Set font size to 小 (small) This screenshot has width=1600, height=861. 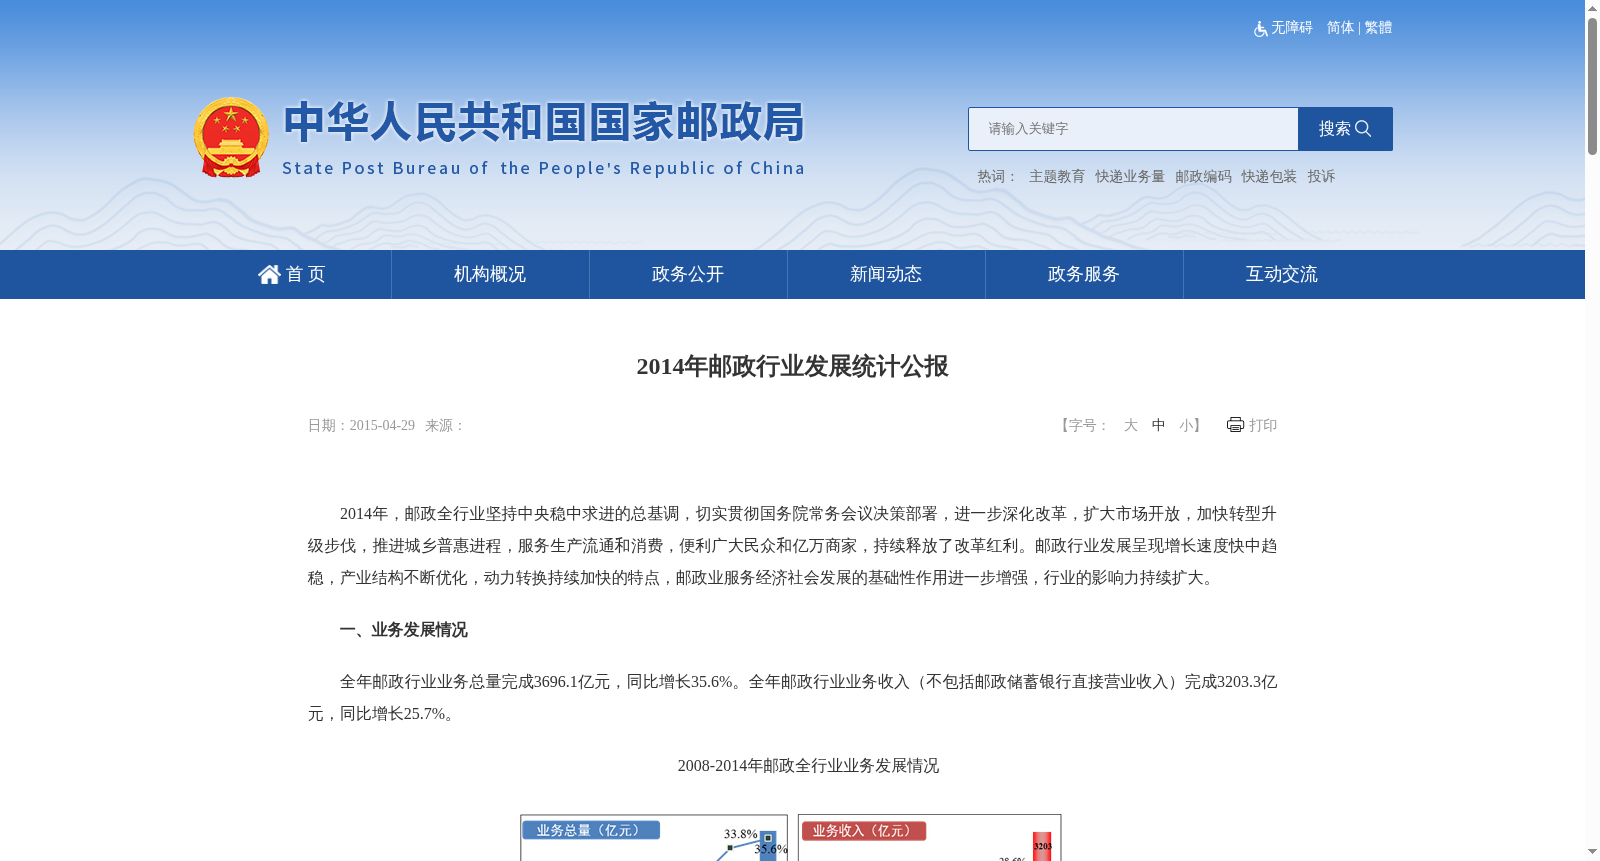point(1186,425)
